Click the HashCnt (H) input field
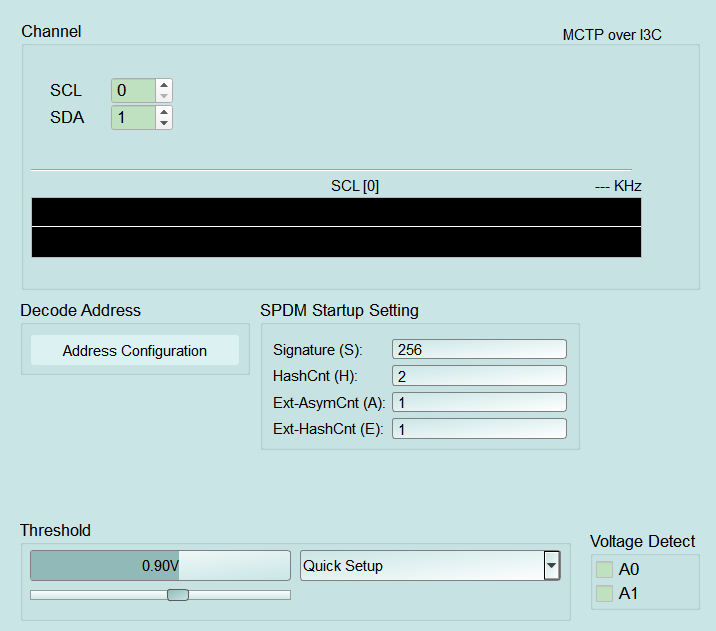This screenshot has height=631, width=716. coord(479,376)
